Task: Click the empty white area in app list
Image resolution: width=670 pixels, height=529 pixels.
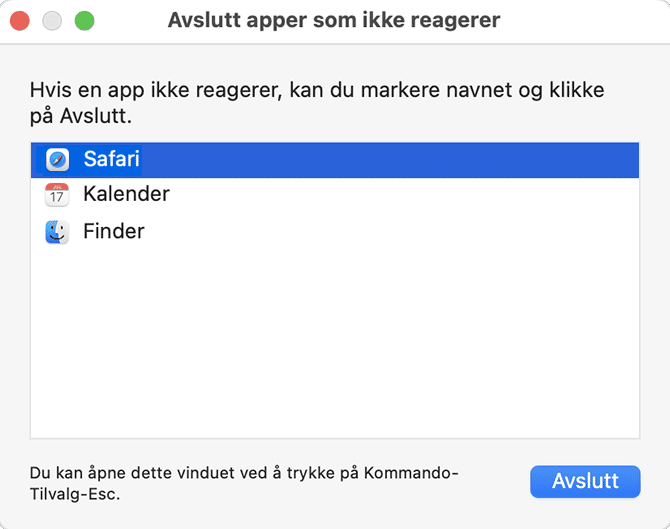Action: tap(335, 342)
